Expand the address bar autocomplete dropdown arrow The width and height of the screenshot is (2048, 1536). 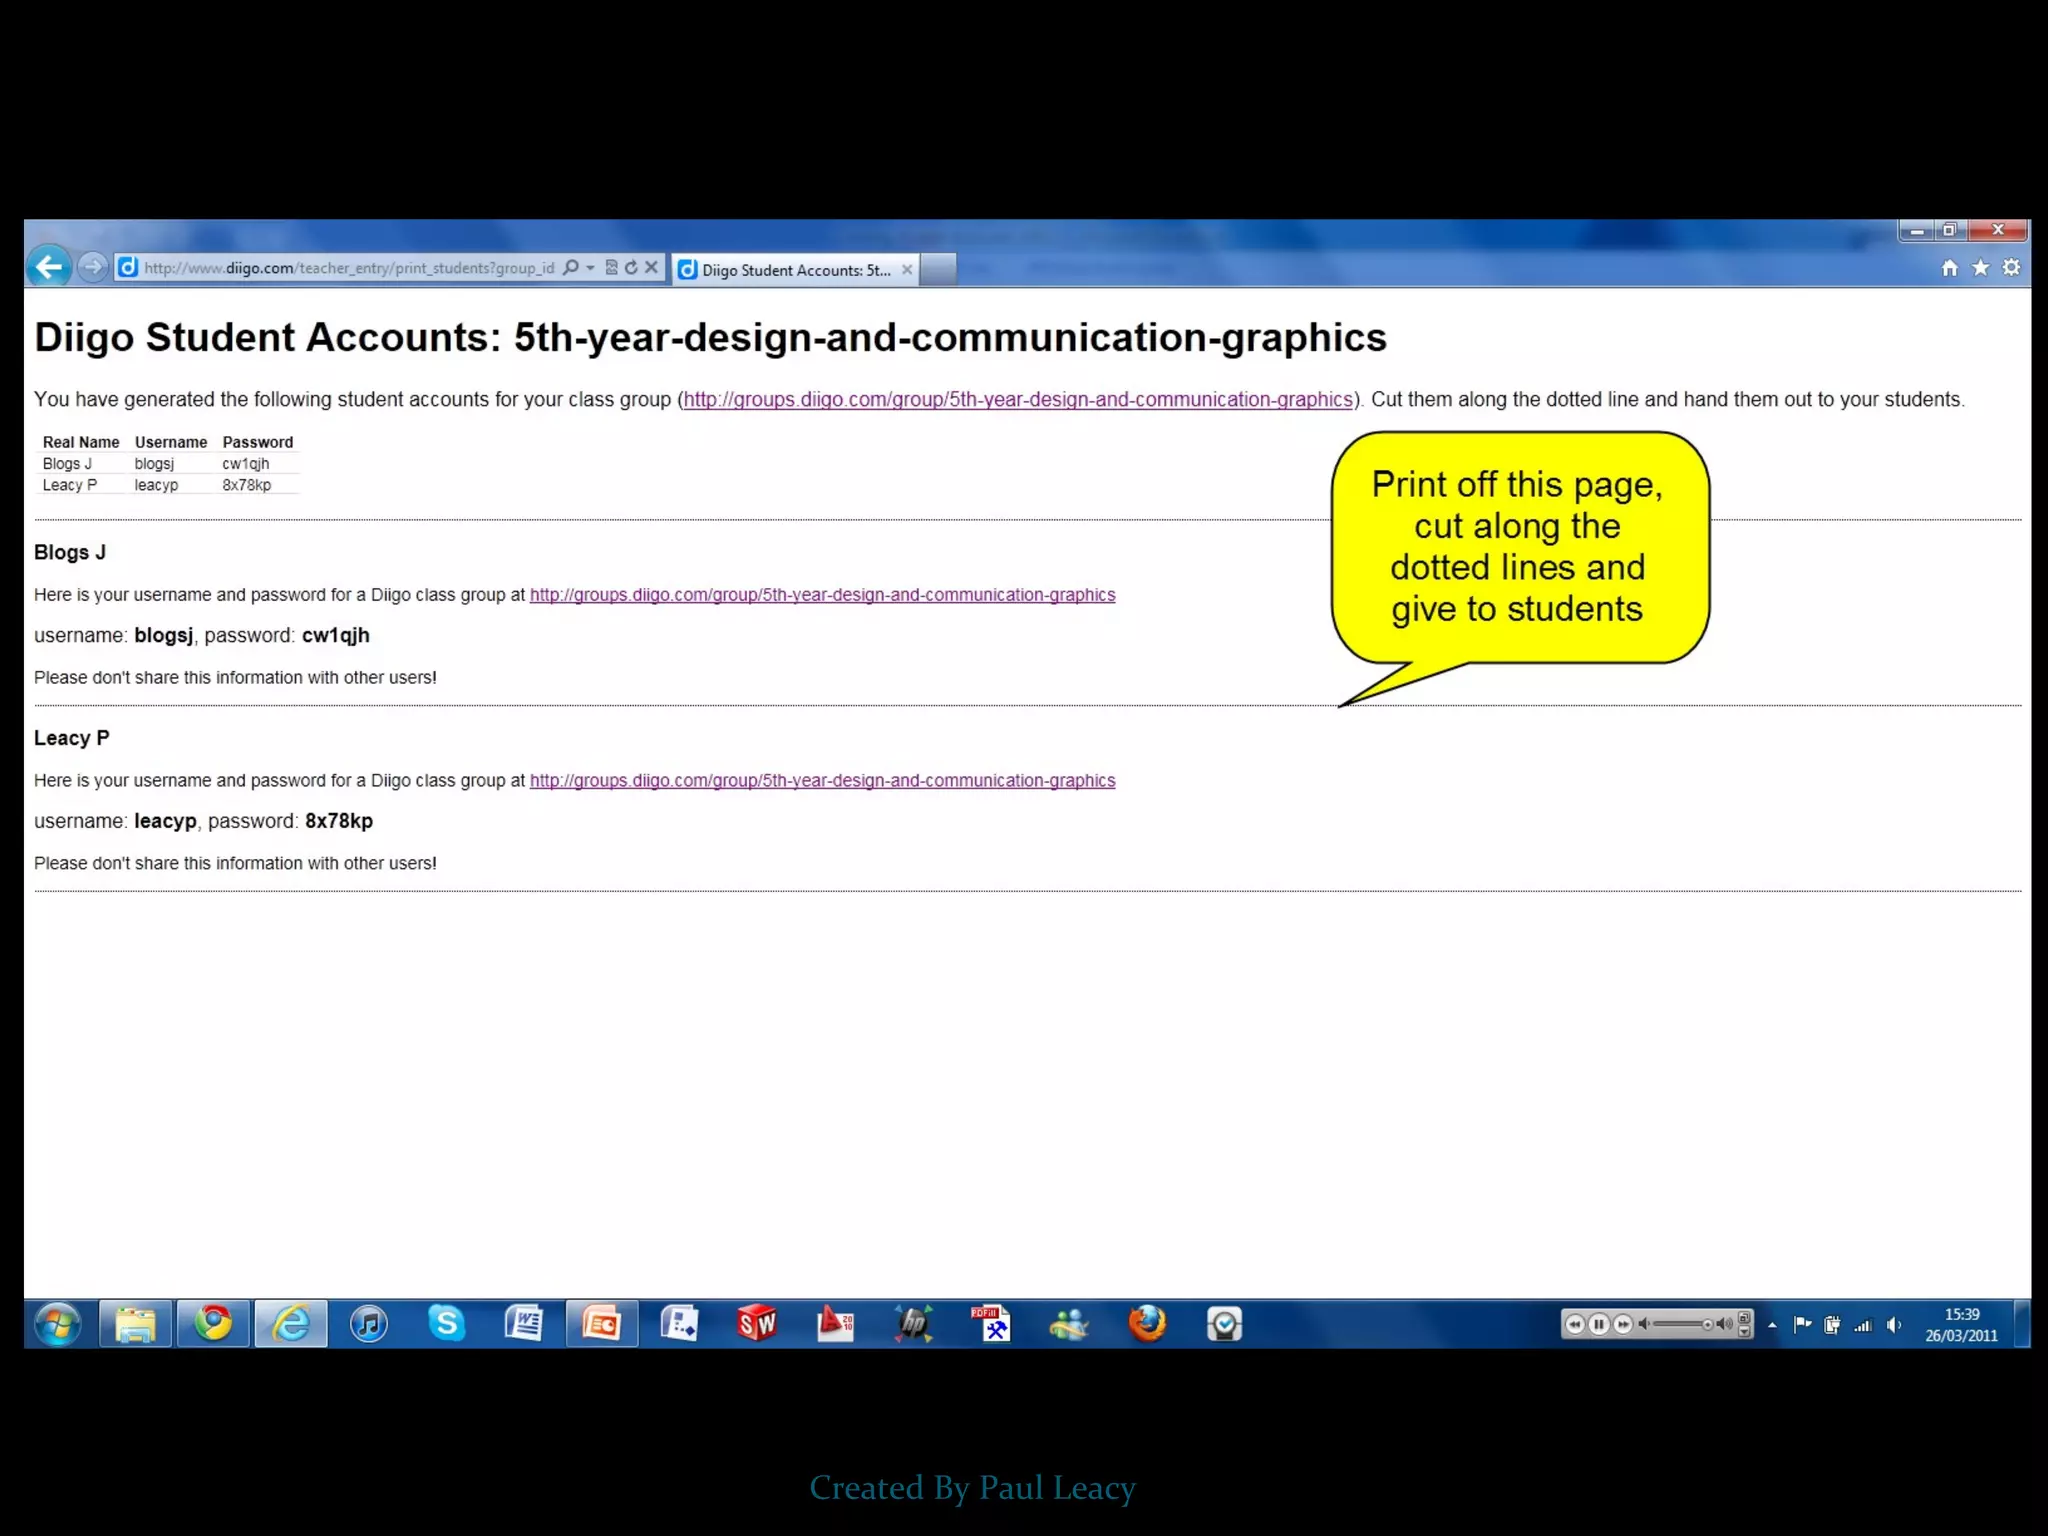coord(590,268)
